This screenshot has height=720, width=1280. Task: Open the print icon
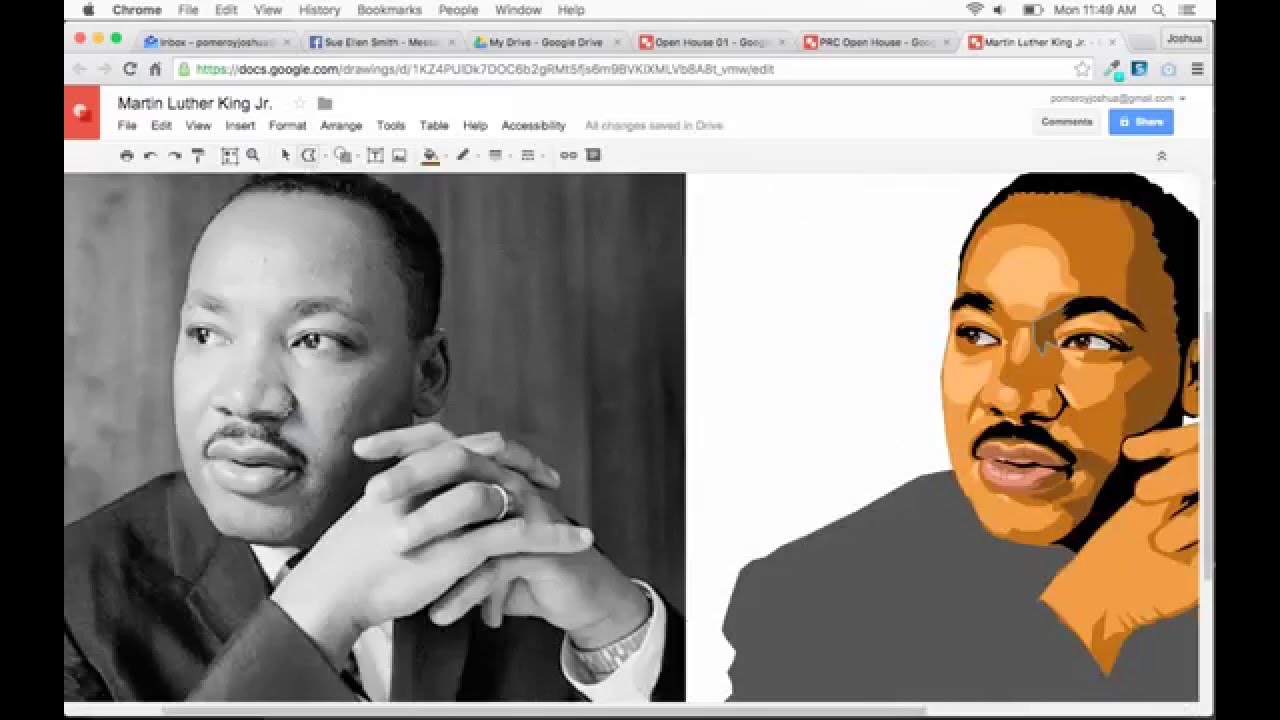point(125,155)
